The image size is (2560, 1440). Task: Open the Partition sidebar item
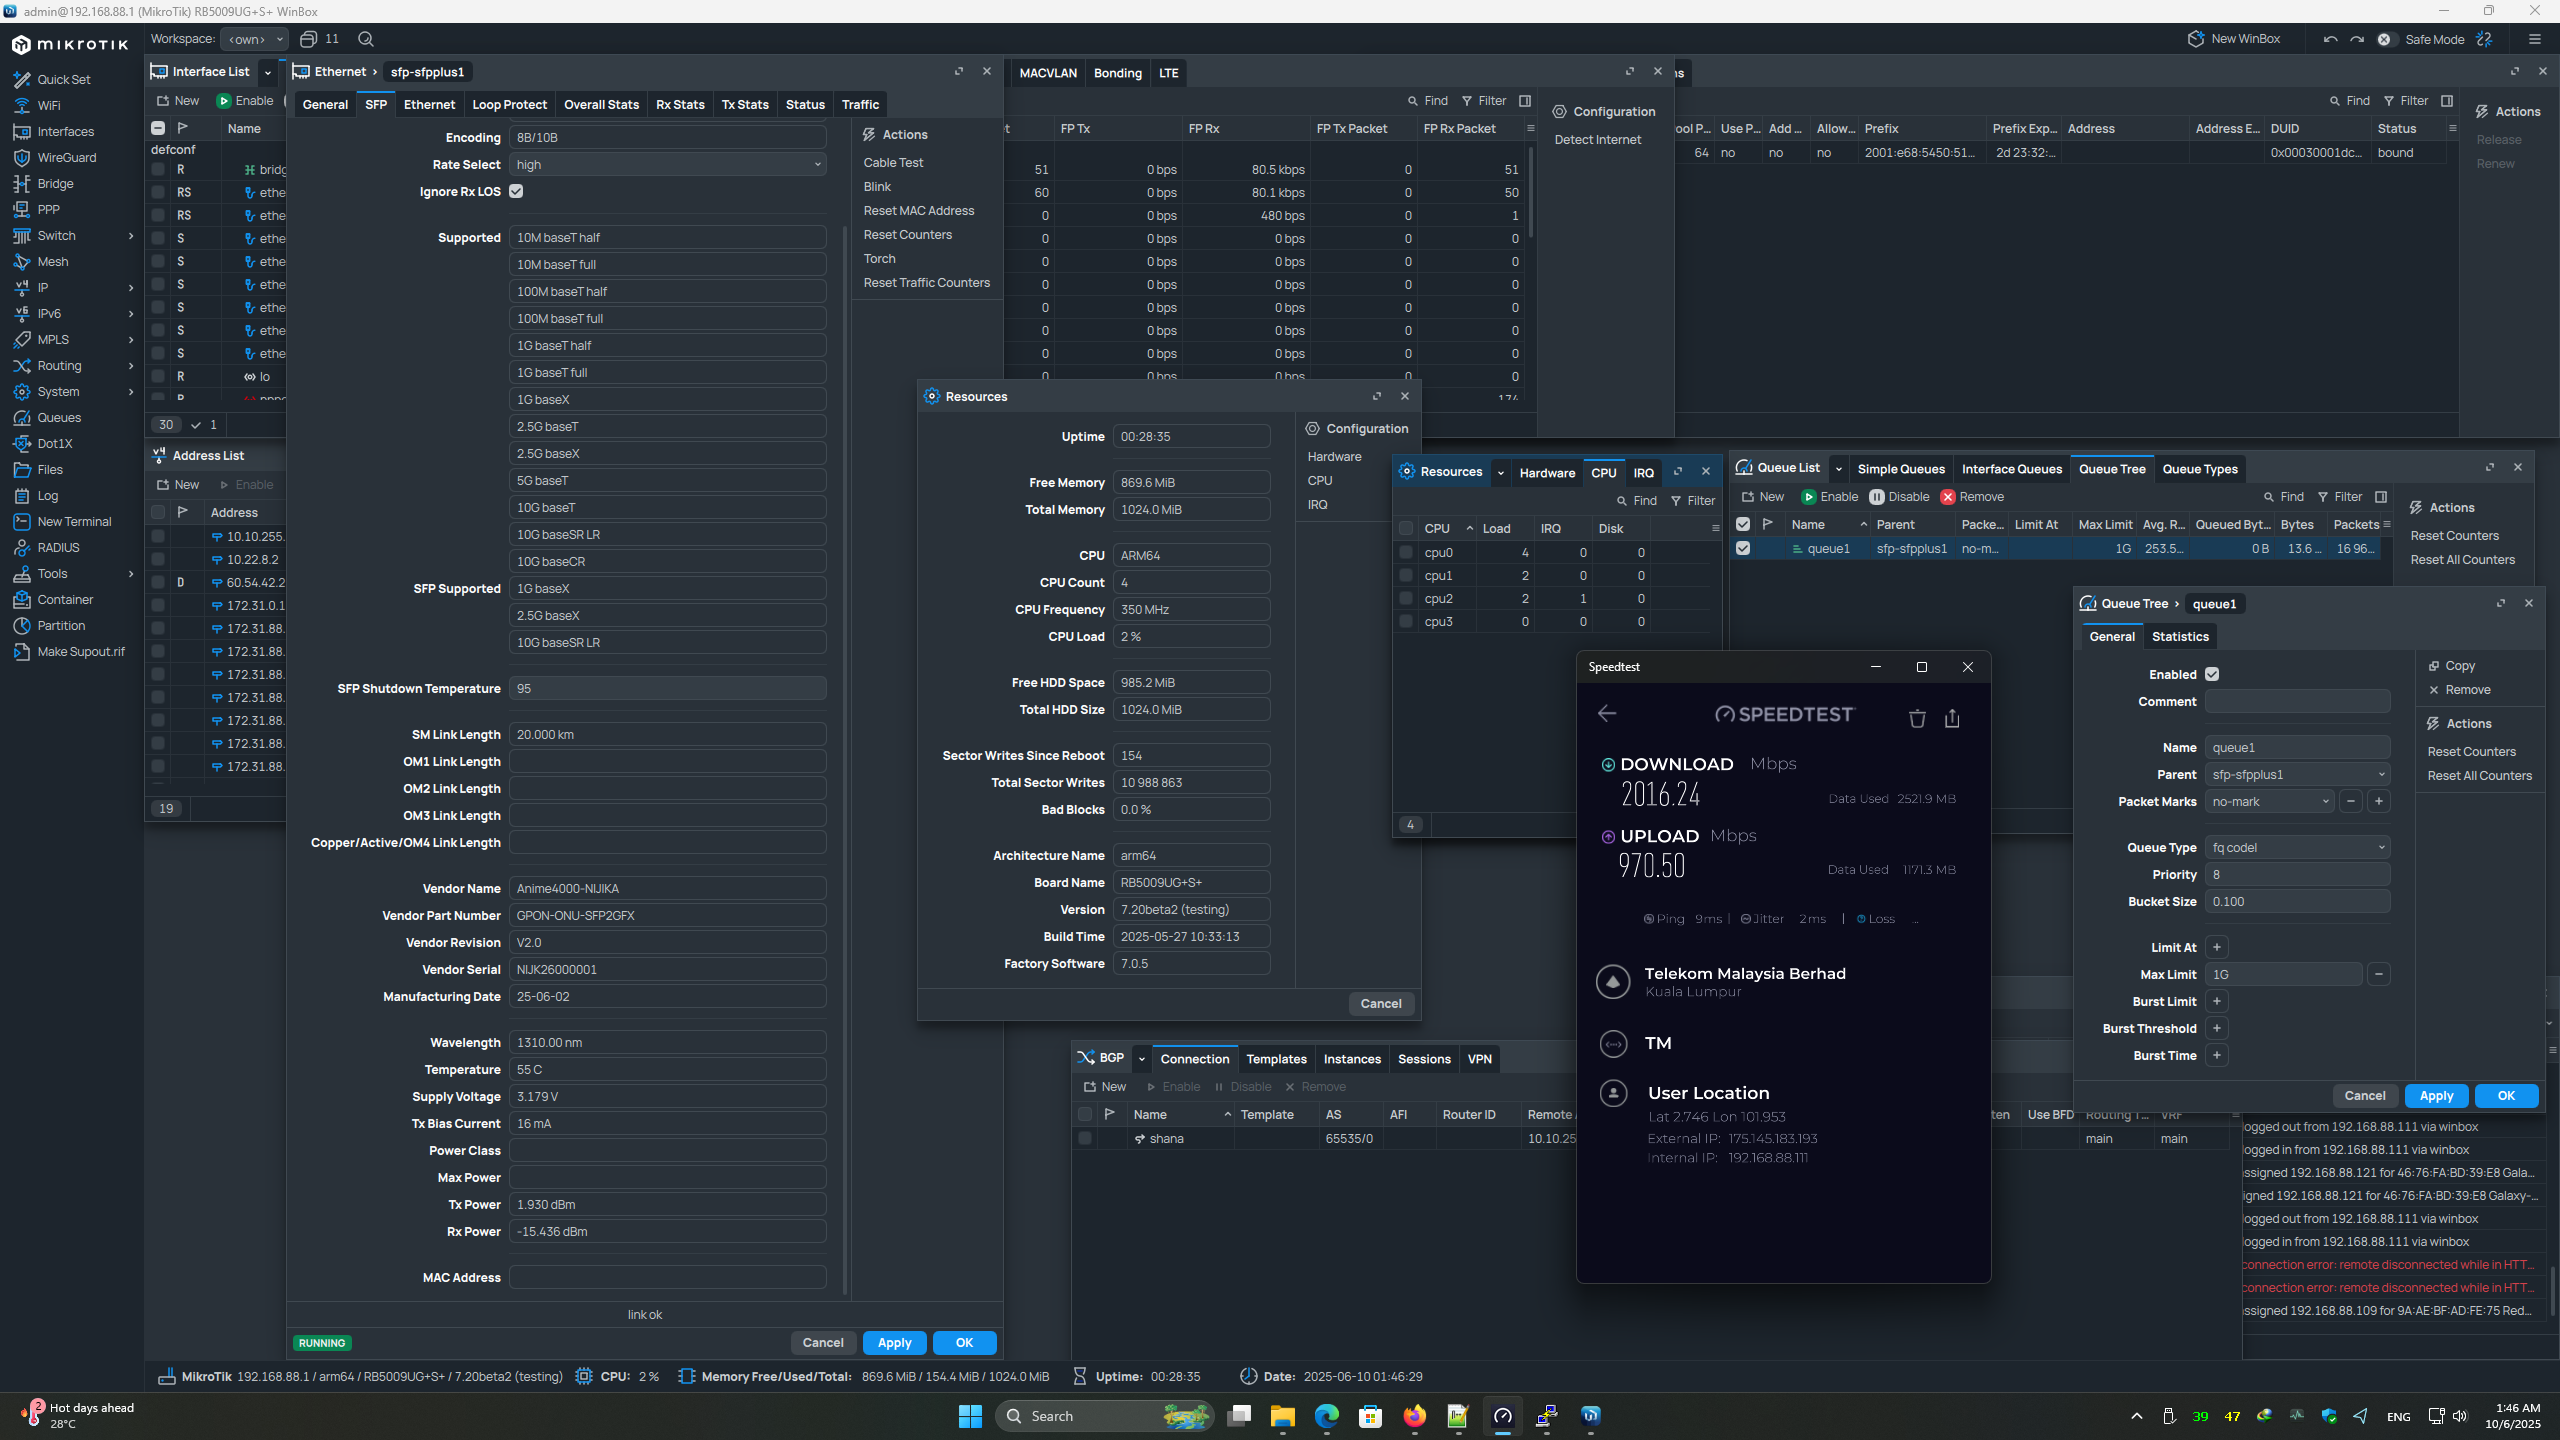pos(61,626)
